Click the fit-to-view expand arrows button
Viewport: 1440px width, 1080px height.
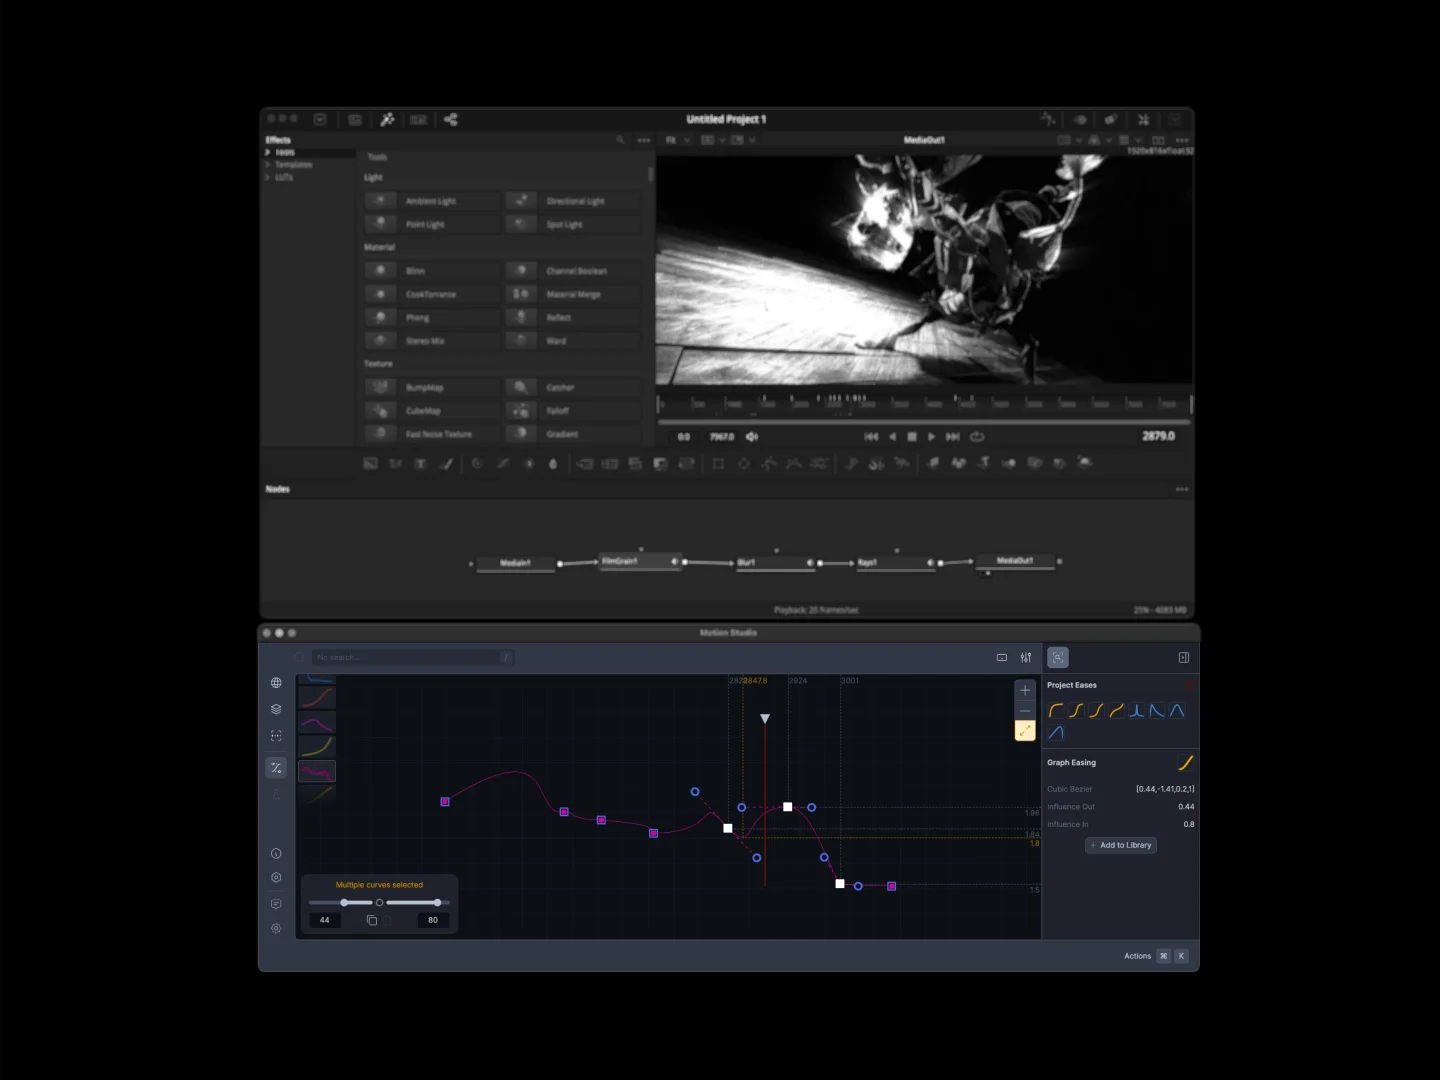coord(1025,731)
